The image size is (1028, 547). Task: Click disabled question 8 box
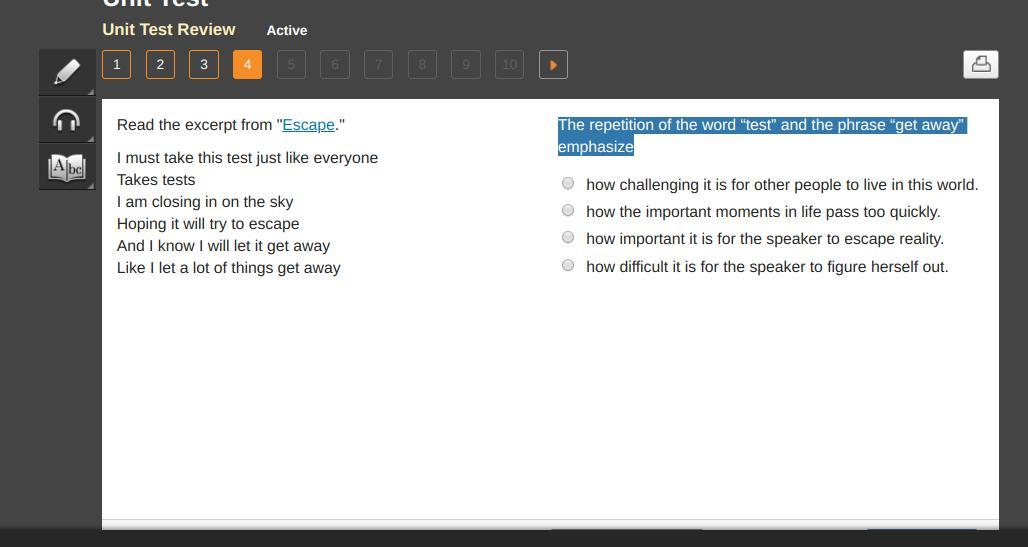422,64
